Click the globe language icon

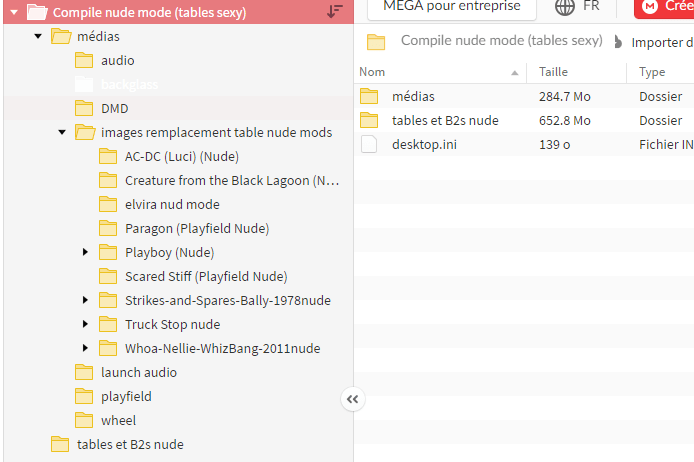pos(565,7)
